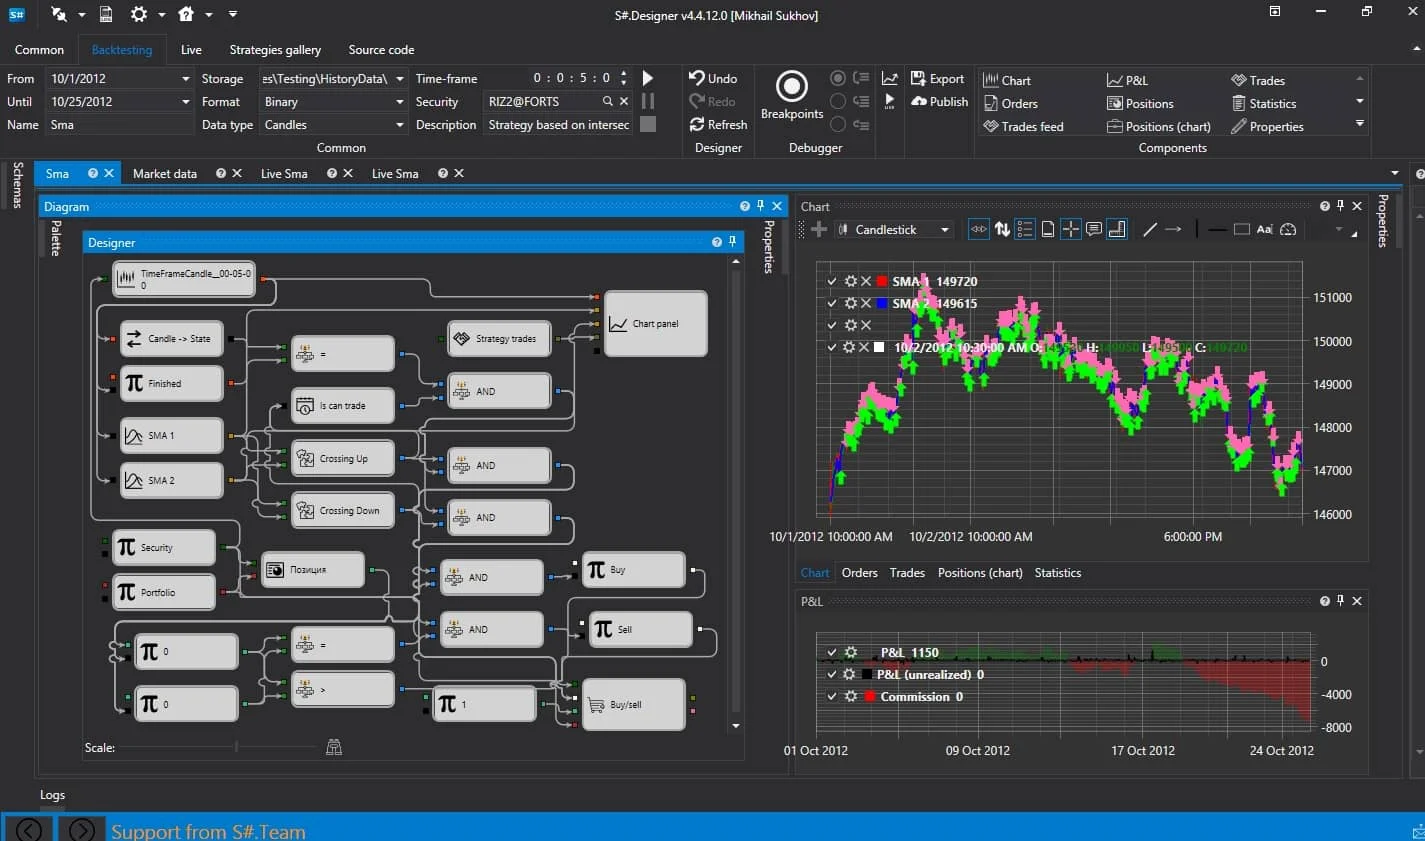Toggle the Commission series checkbox

831,697
